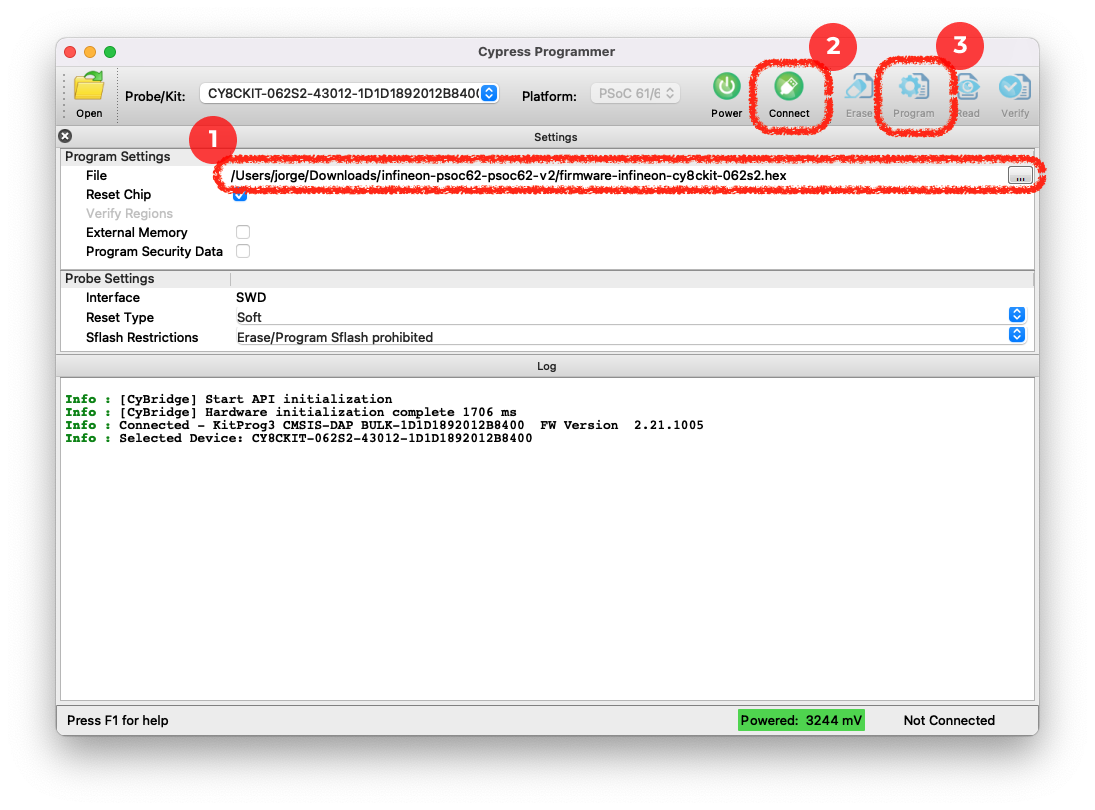The image size is (1095, 810).
Task: Open the Reset Type Soft dropdown
Action: (631, 316)
